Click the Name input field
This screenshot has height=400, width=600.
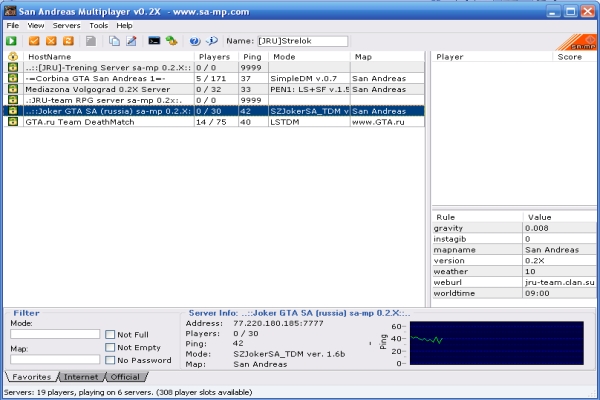[x=302, y=41]
